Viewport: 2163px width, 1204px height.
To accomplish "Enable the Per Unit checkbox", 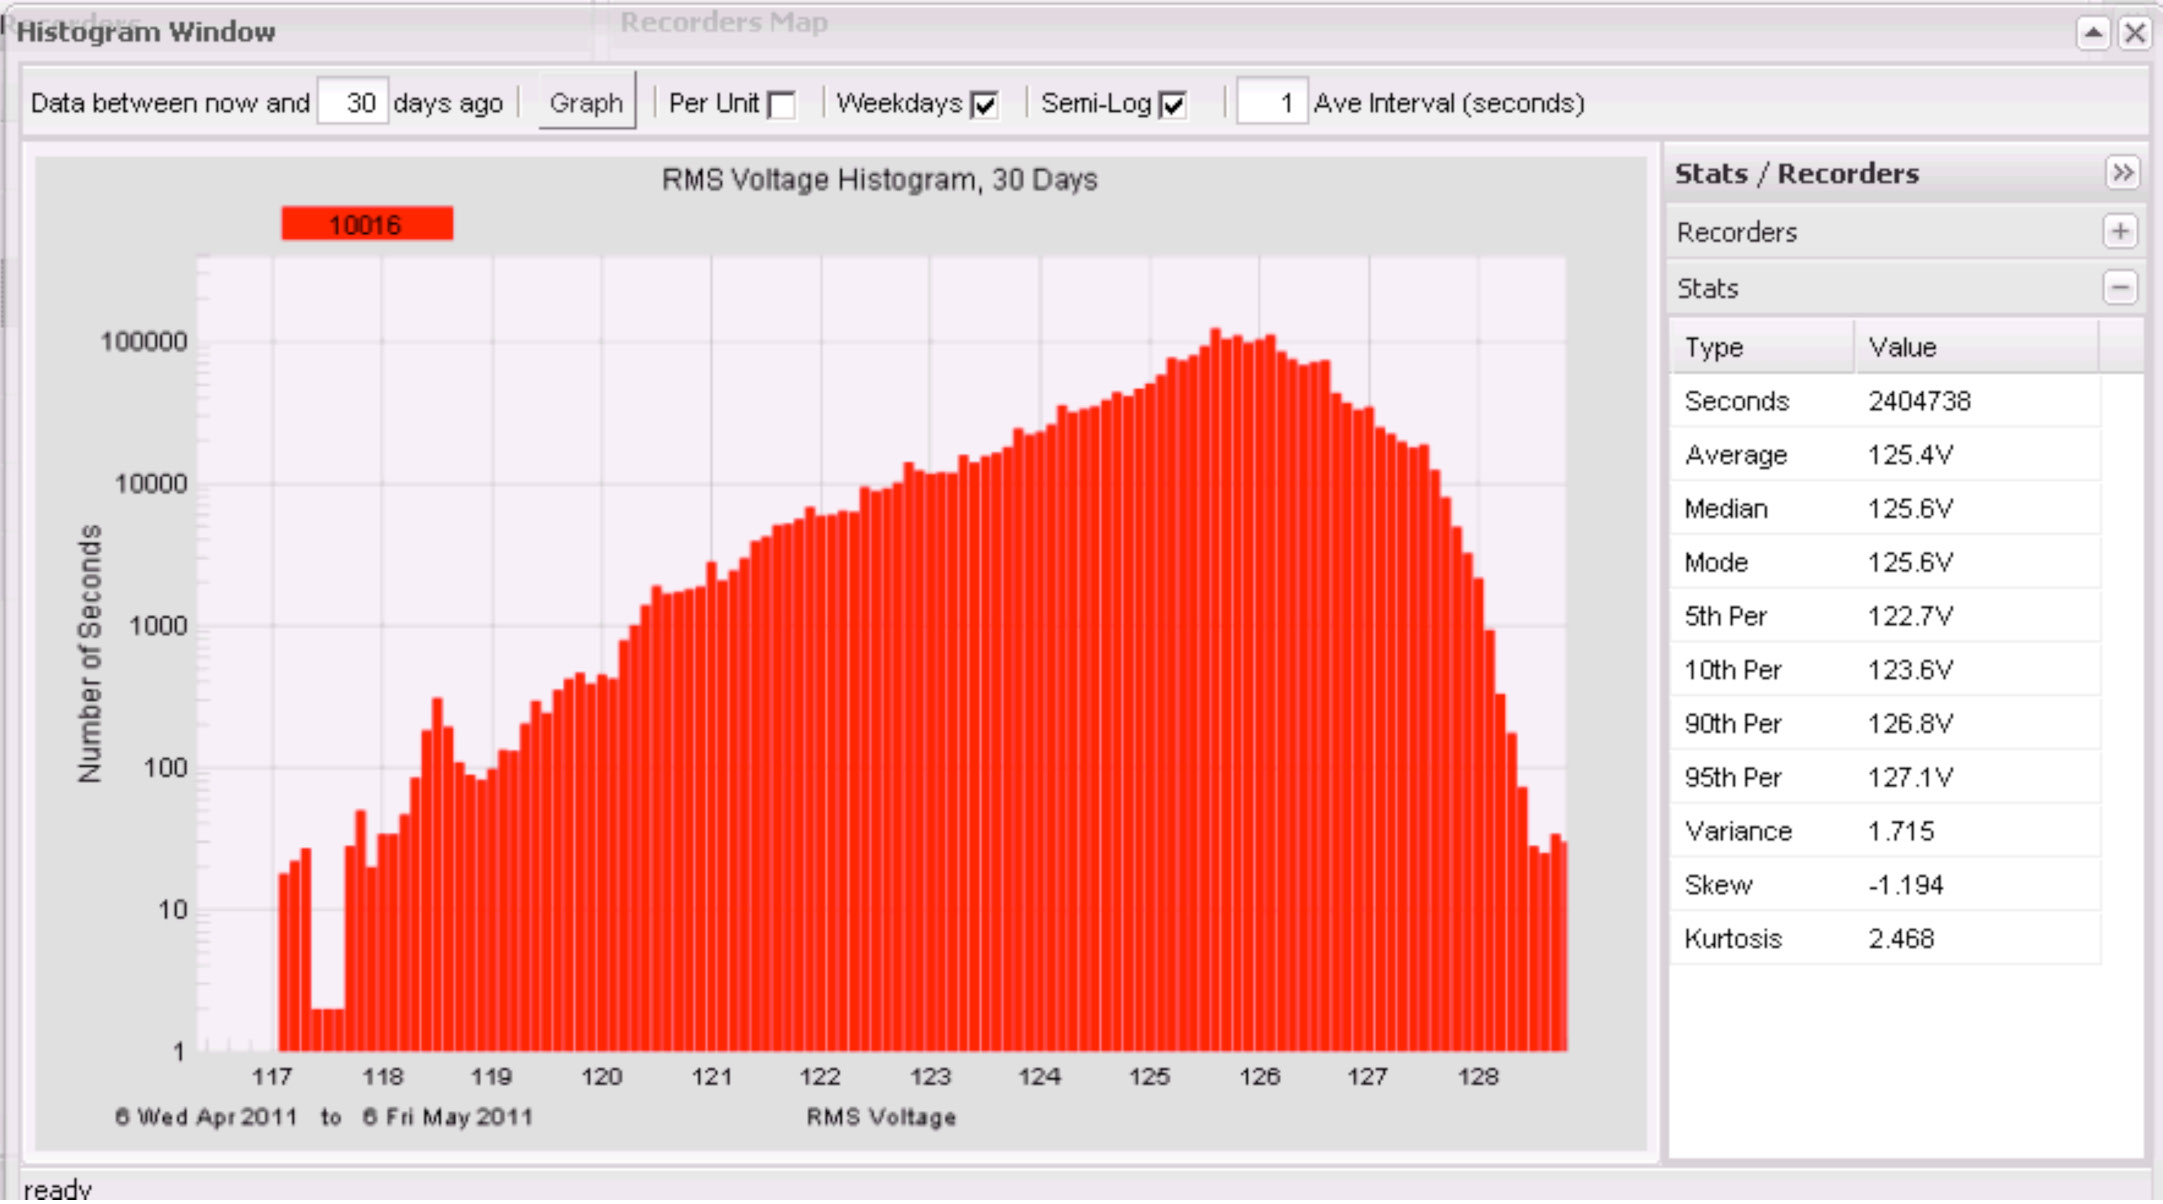I will [784, 101].
